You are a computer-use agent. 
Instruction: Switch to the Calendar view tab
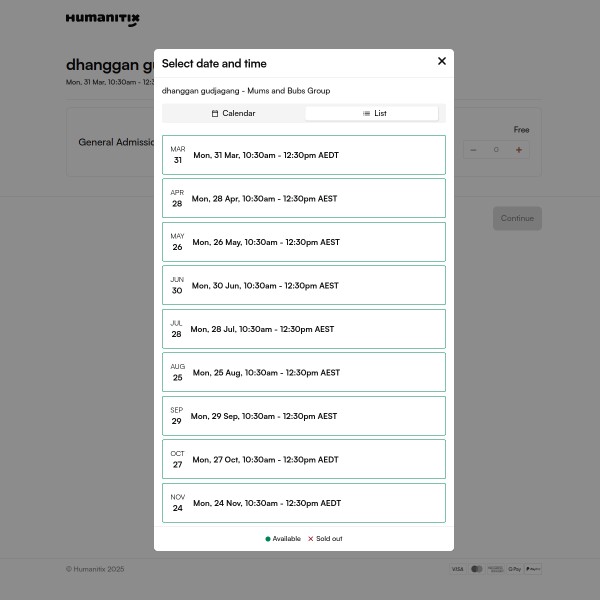pyautogui.click(x=234, y=114)
